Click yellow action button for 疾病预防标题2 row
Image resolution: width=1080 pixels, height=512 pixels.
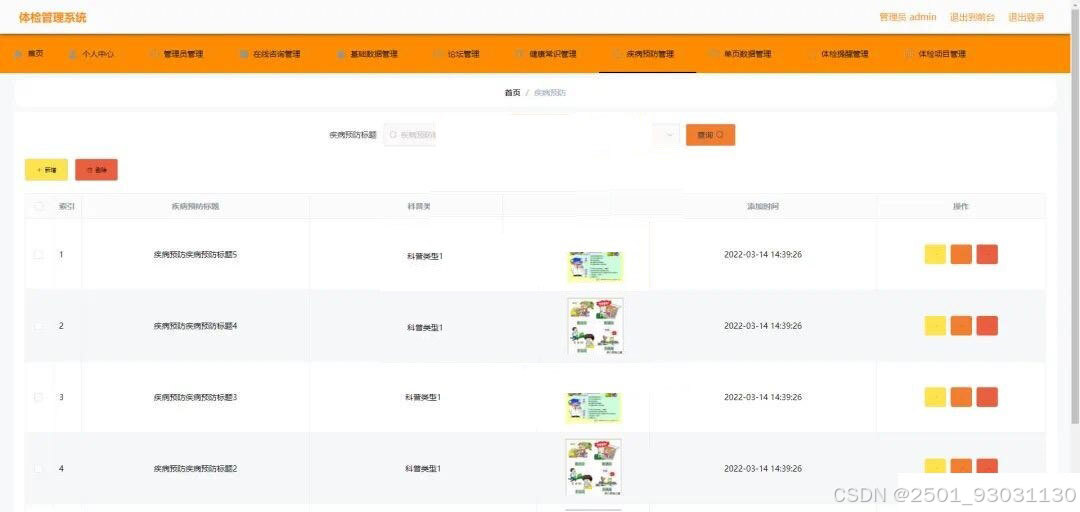935,467
